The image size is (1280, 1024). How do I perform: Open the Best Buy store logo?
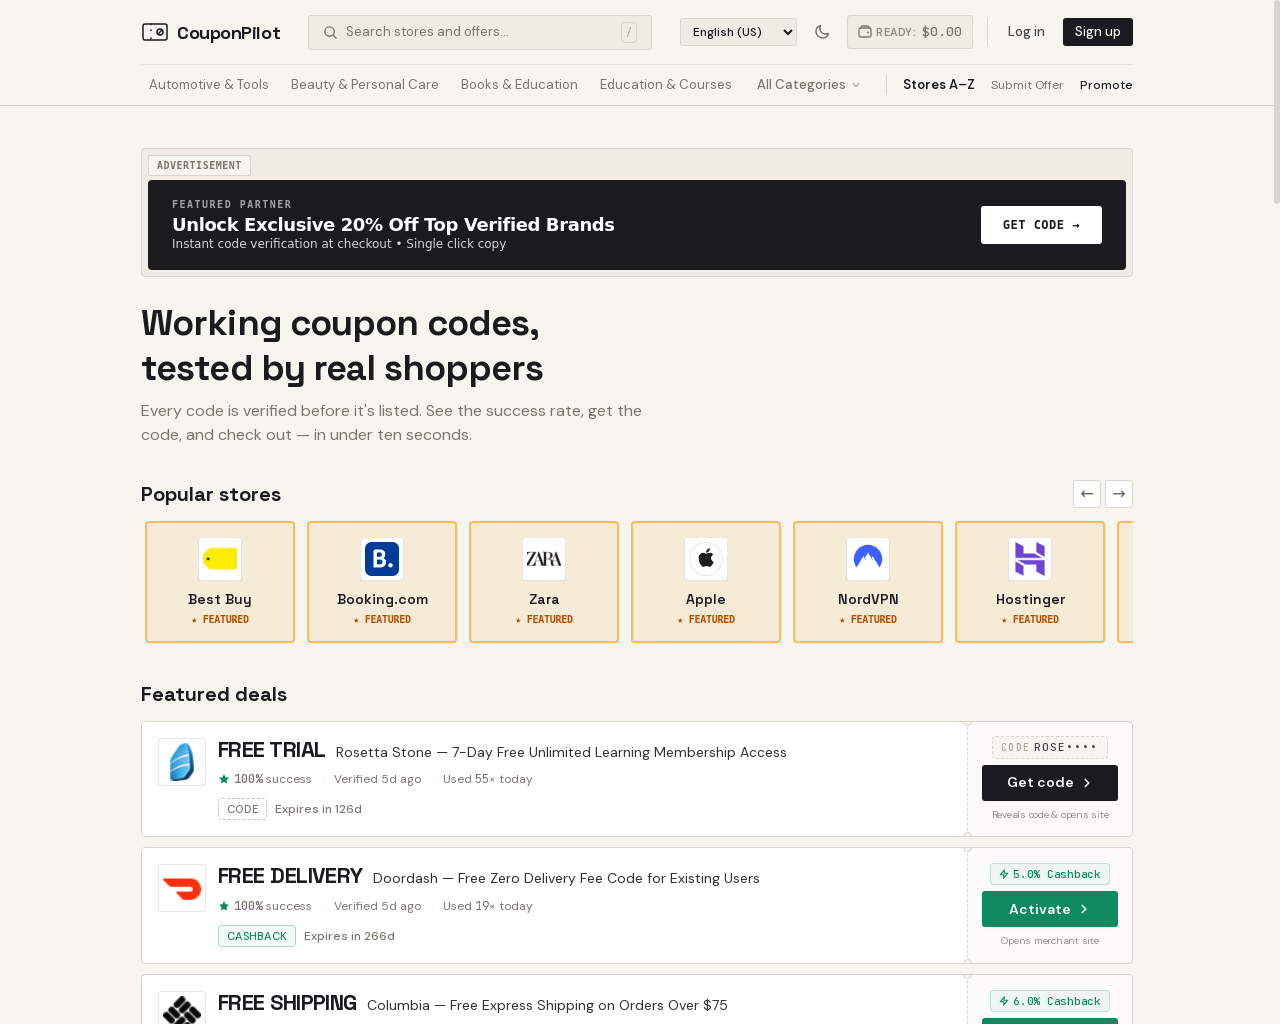click(x=220, y=559)
